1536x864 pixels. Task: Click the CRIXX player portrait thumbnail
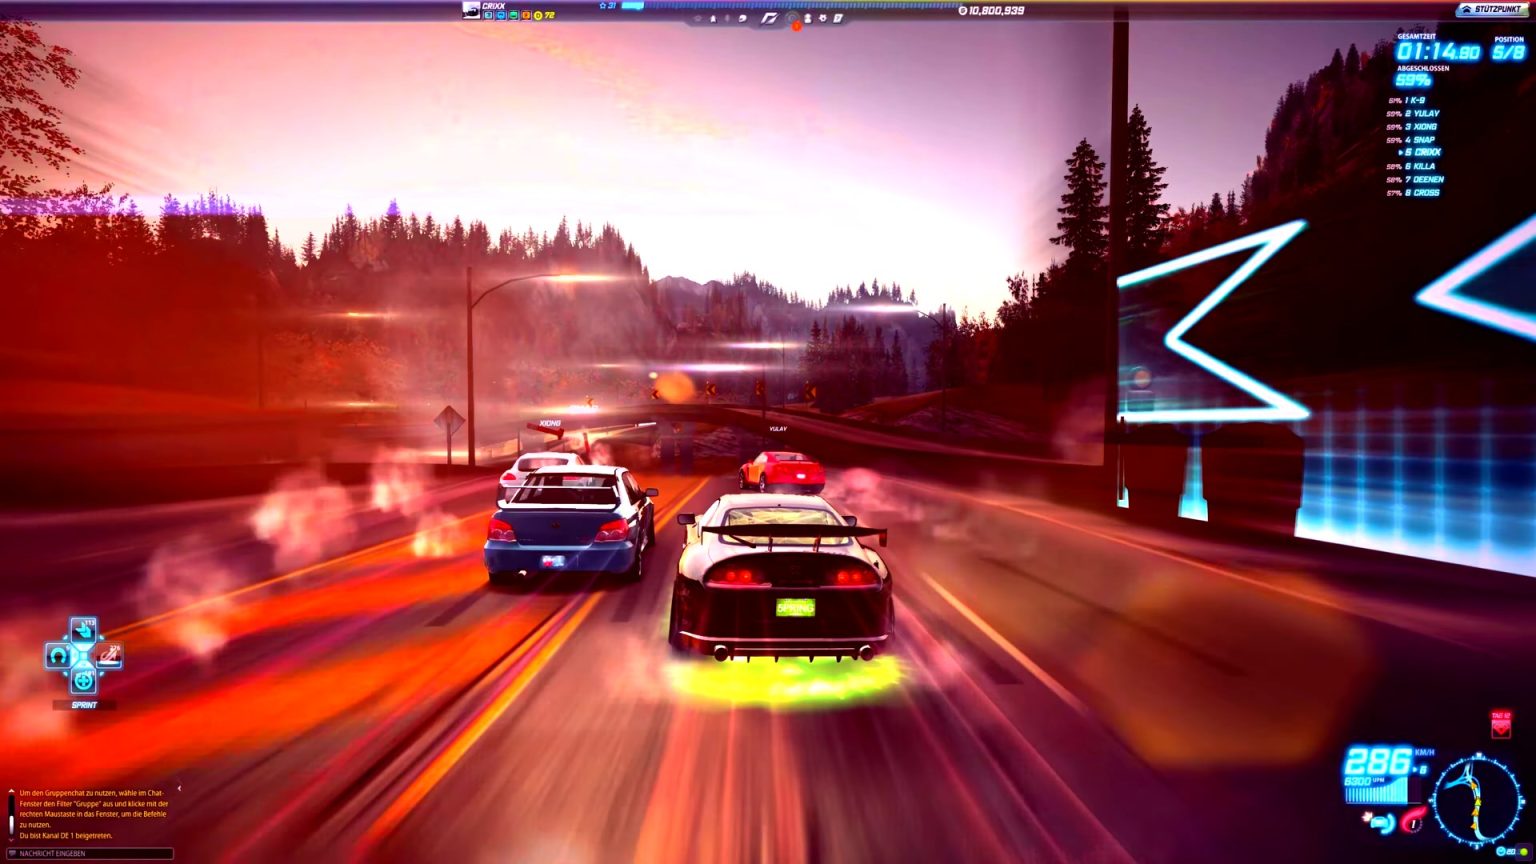tap(470, 12)
